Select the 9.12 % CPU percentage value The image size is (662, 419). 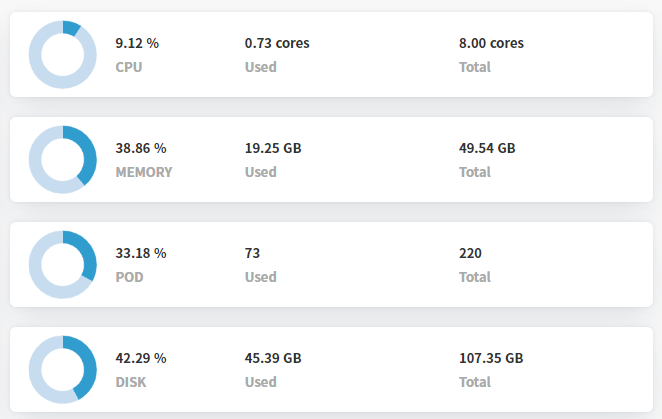coord(137,43)
